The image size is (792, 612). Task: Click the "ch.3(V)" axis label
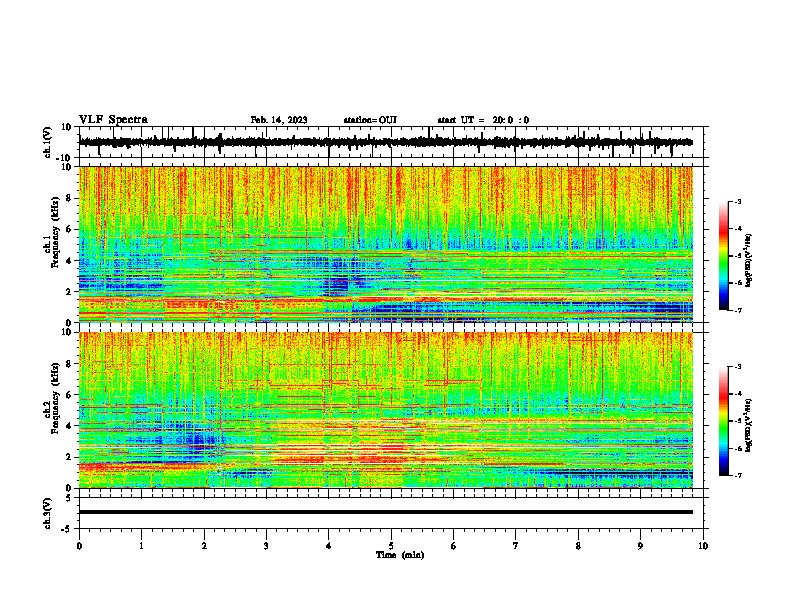(48, 513)
